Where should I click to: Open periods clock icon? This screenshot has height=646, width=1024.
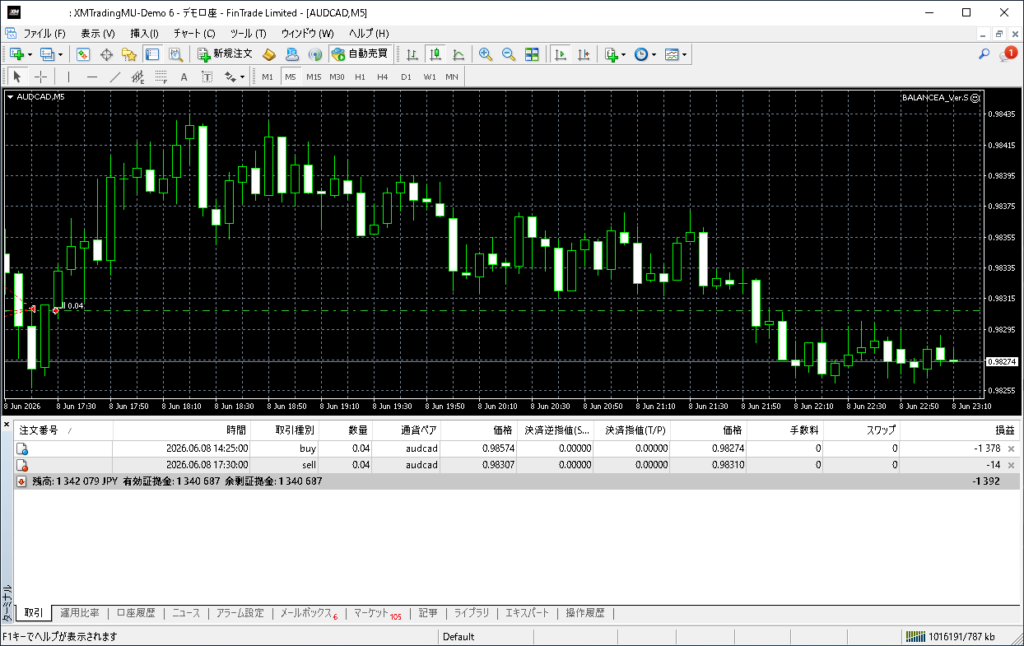tap(641, 54)
